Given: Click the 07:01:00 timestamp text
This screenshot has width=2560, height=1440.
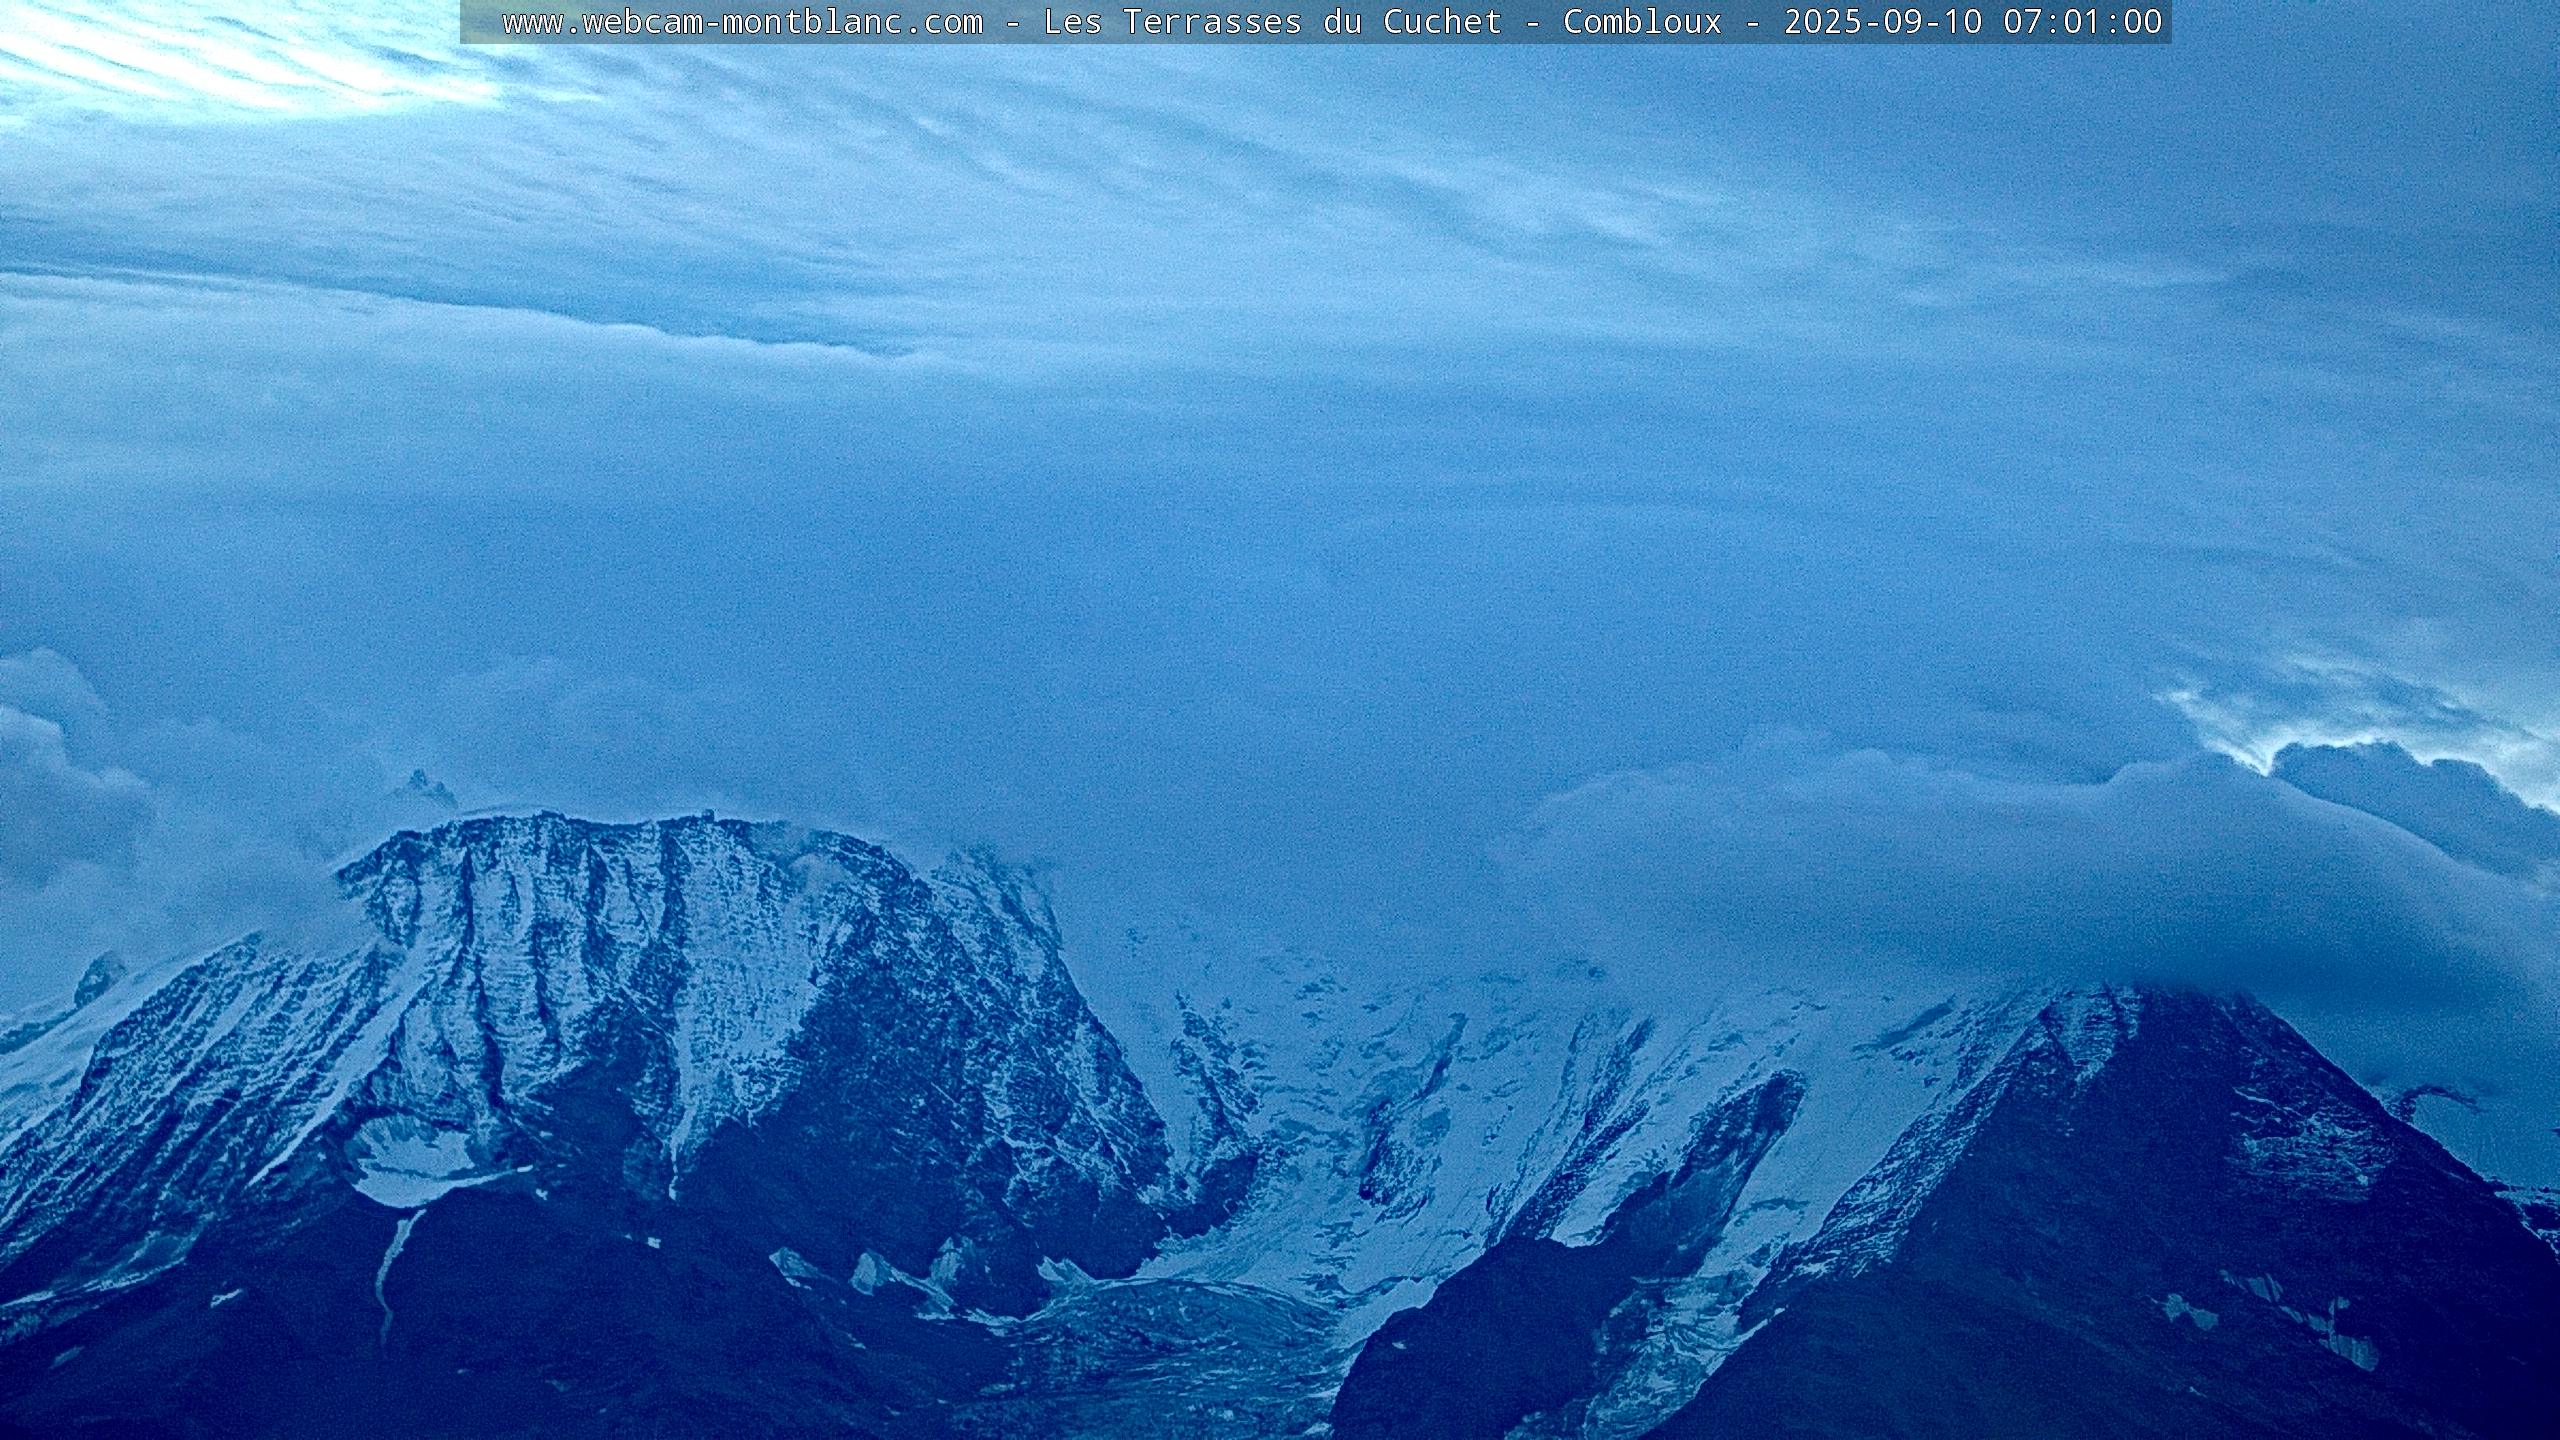Looking at the screenshot, I should 2083,22.
